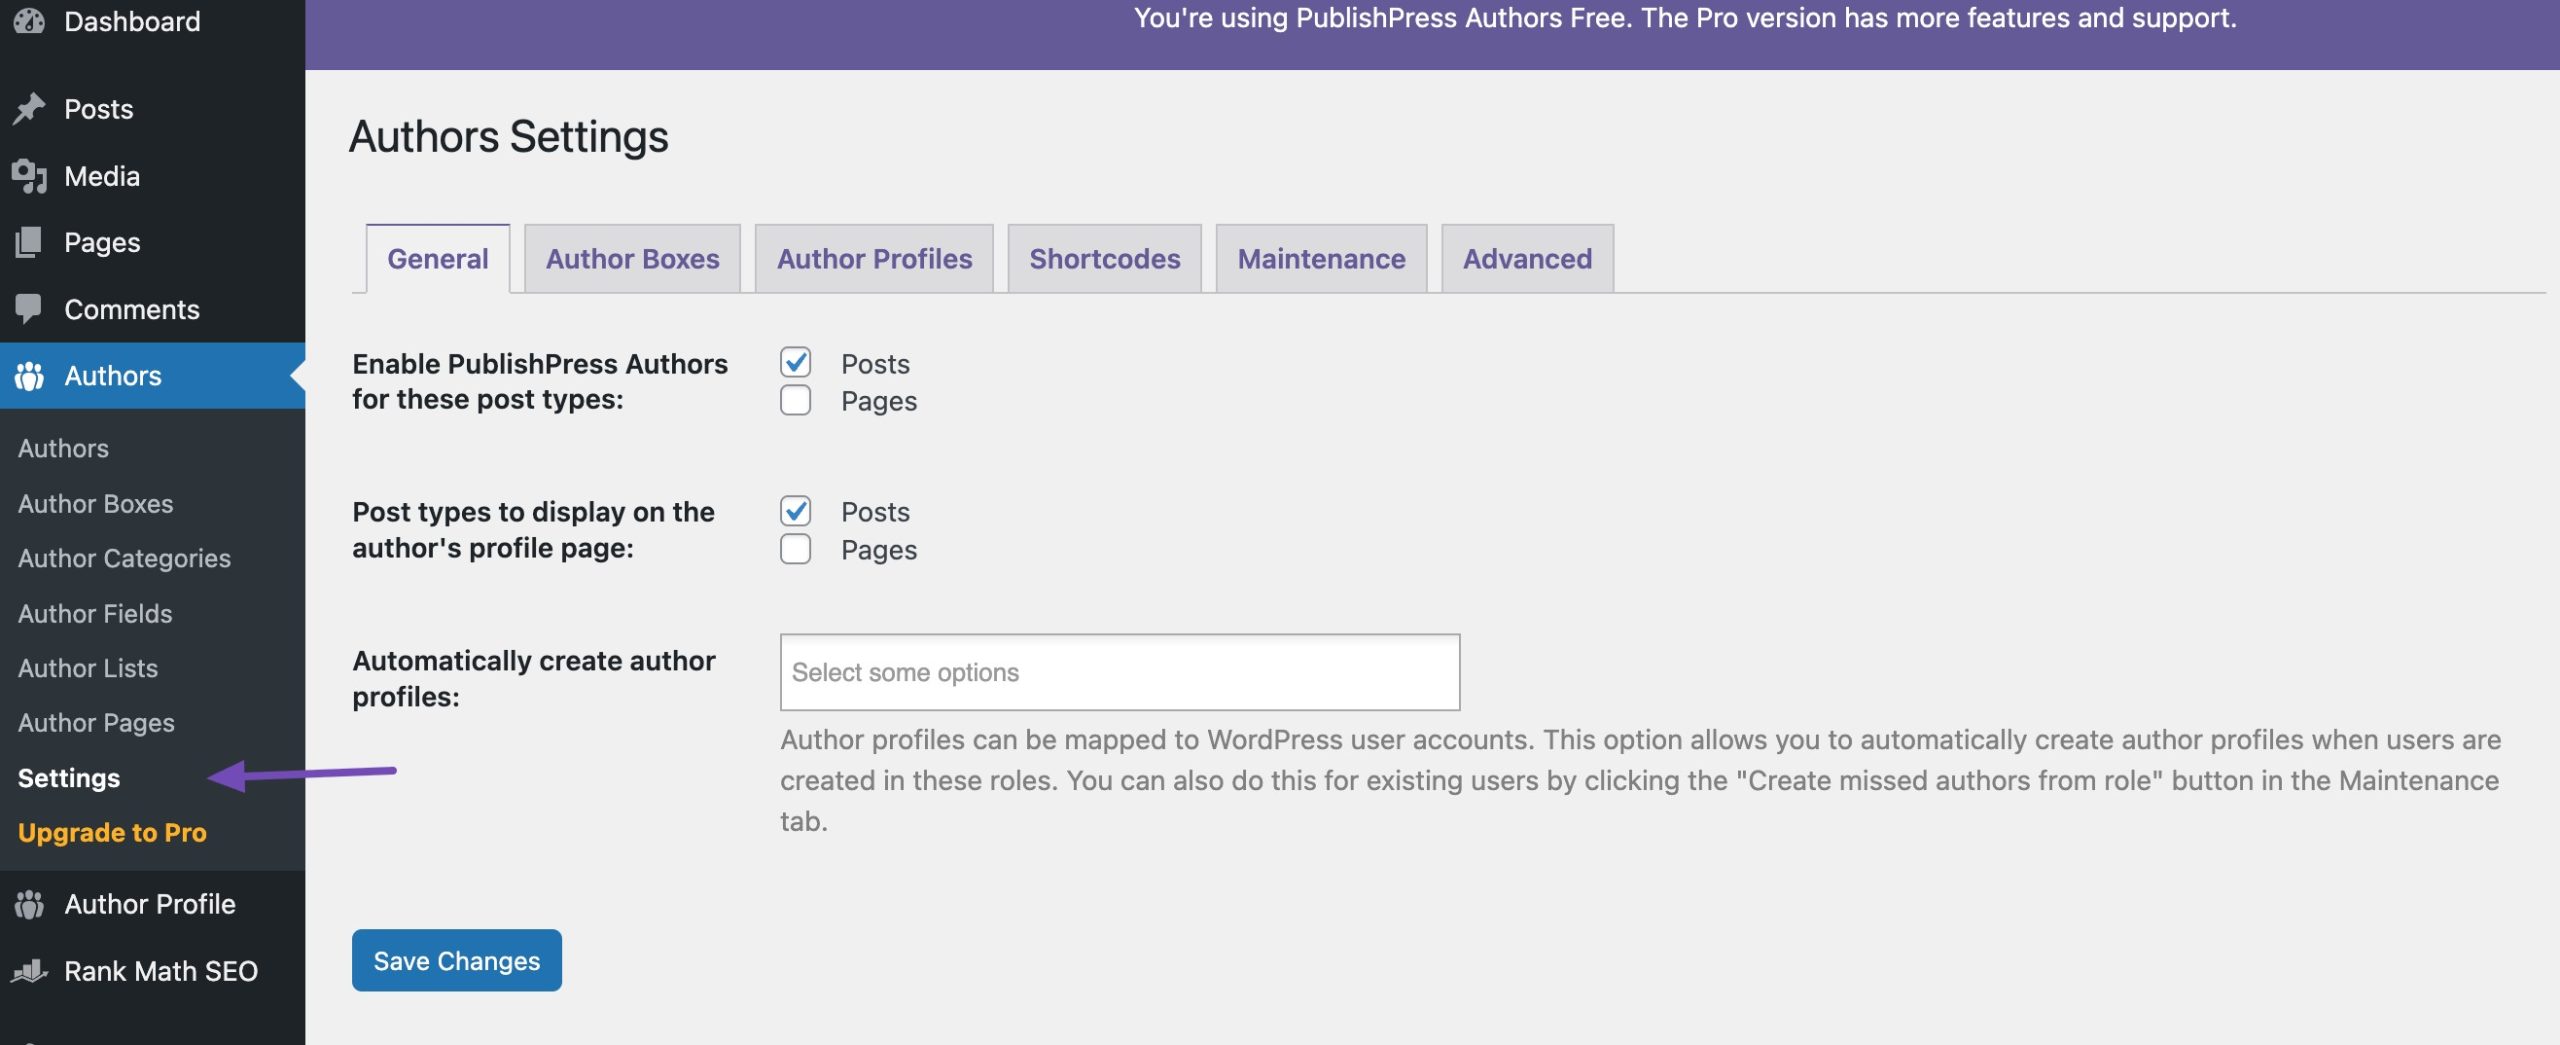2560x1045 pixels.
Task: Open the Author Lists submenu link
Action: [x=88, y=668]
